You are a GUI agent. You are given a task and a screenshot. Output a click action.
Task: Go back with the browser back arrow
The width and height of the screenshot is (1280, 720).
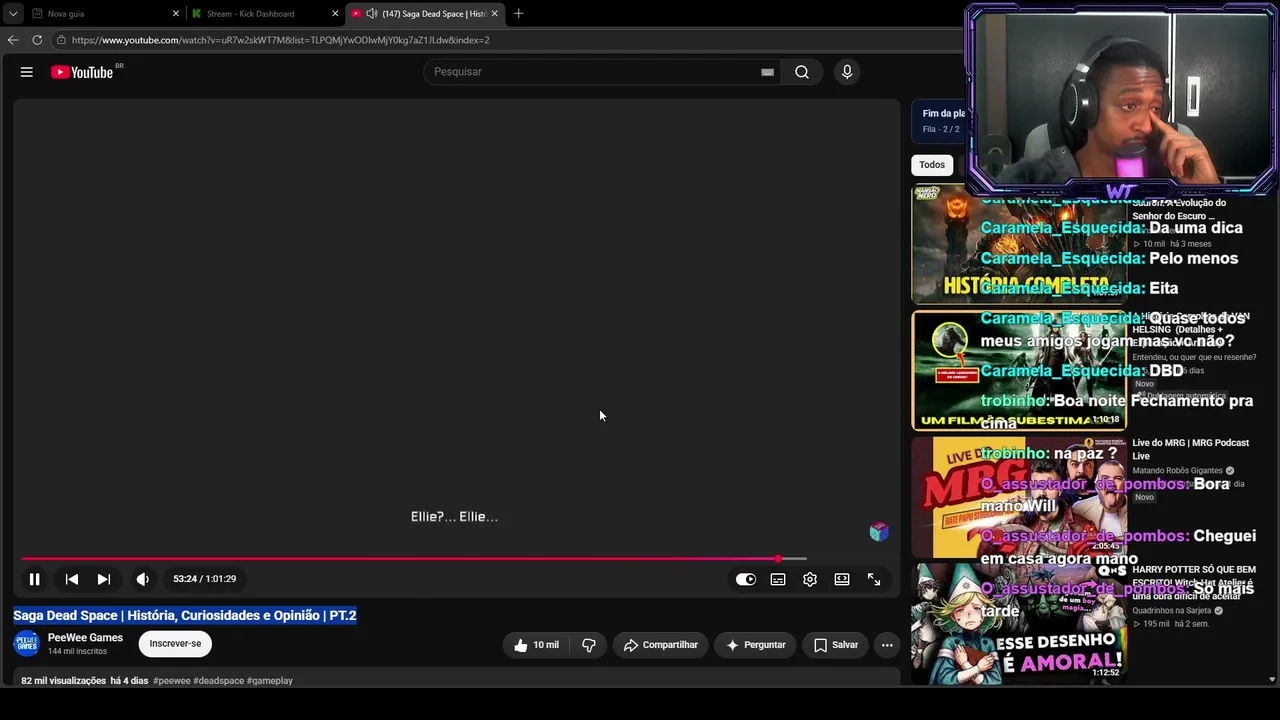[13, 40]
